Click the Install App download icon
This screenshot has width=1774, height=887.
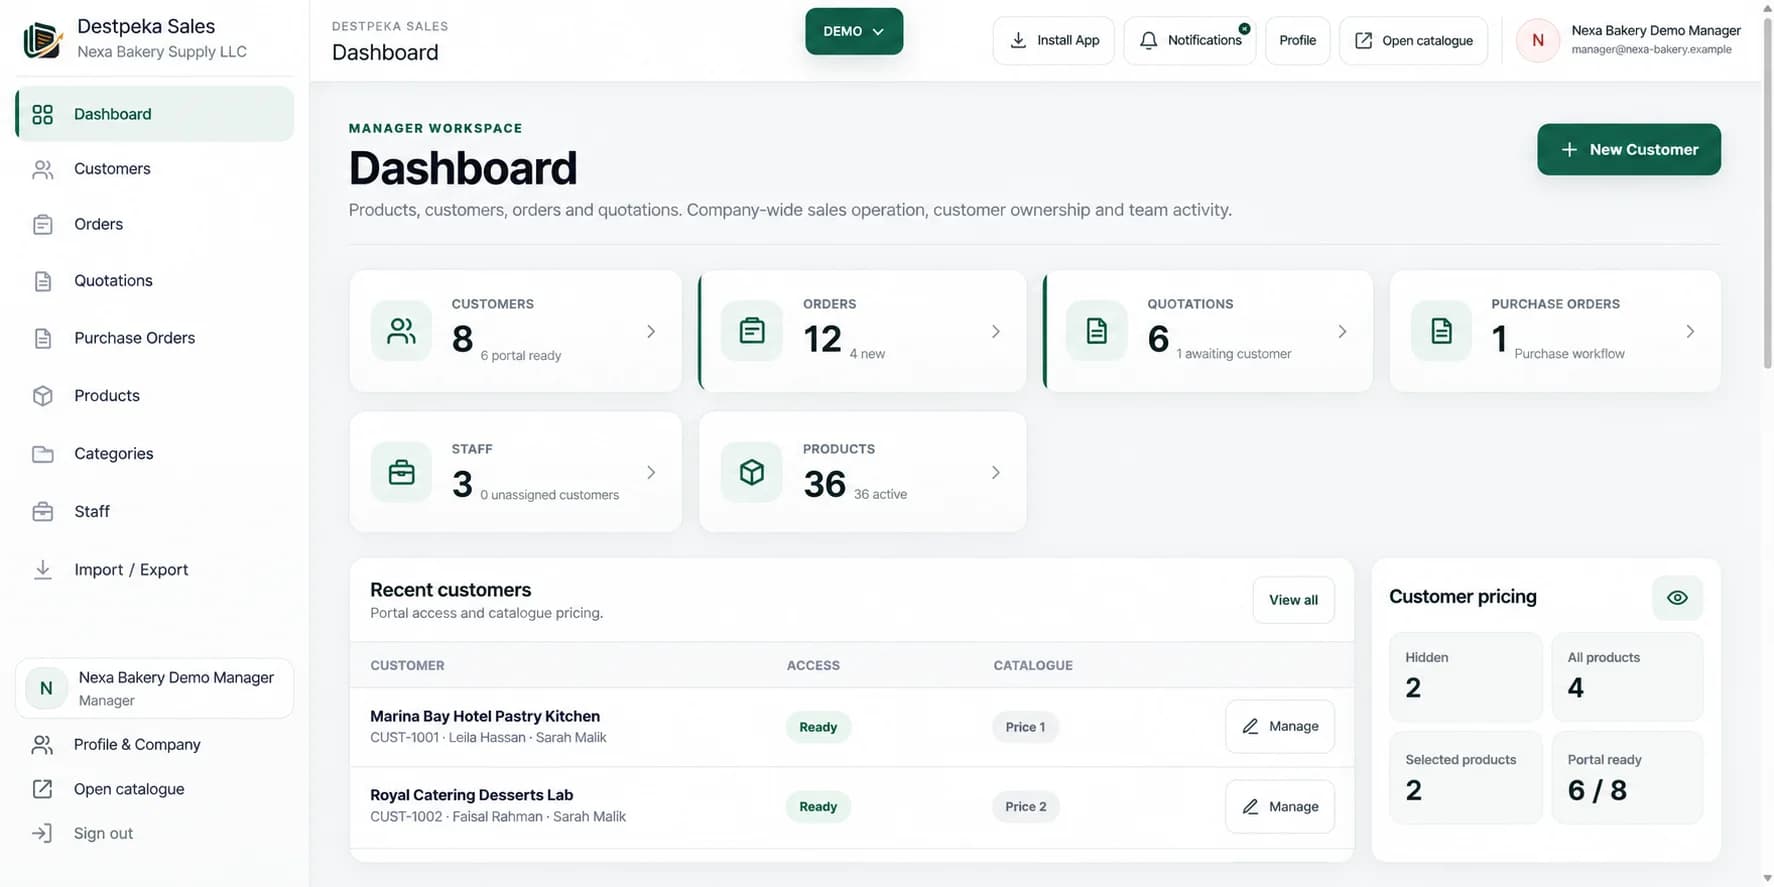point(1018,40)
